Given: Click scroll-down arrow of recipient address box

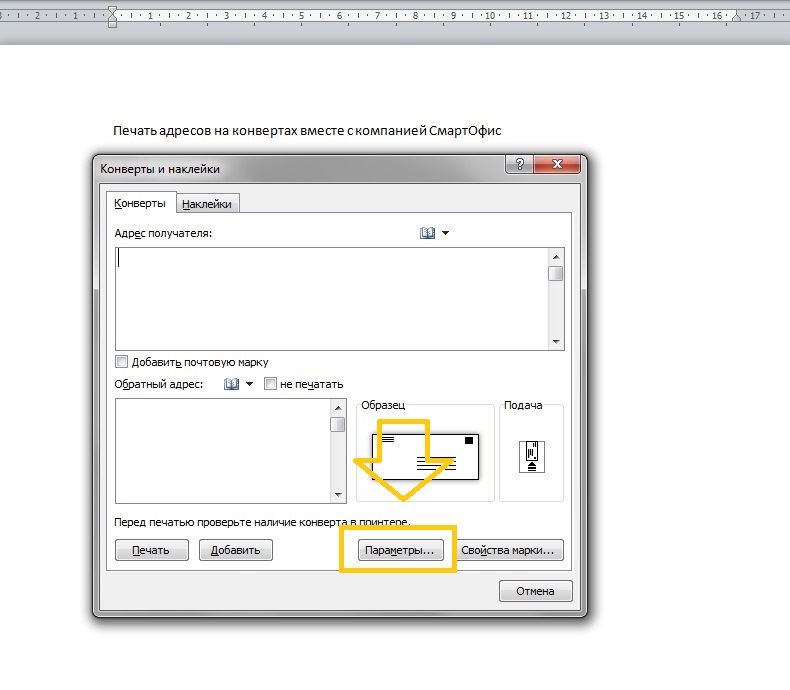Looking at the screenshot, I should coord(556,342).
